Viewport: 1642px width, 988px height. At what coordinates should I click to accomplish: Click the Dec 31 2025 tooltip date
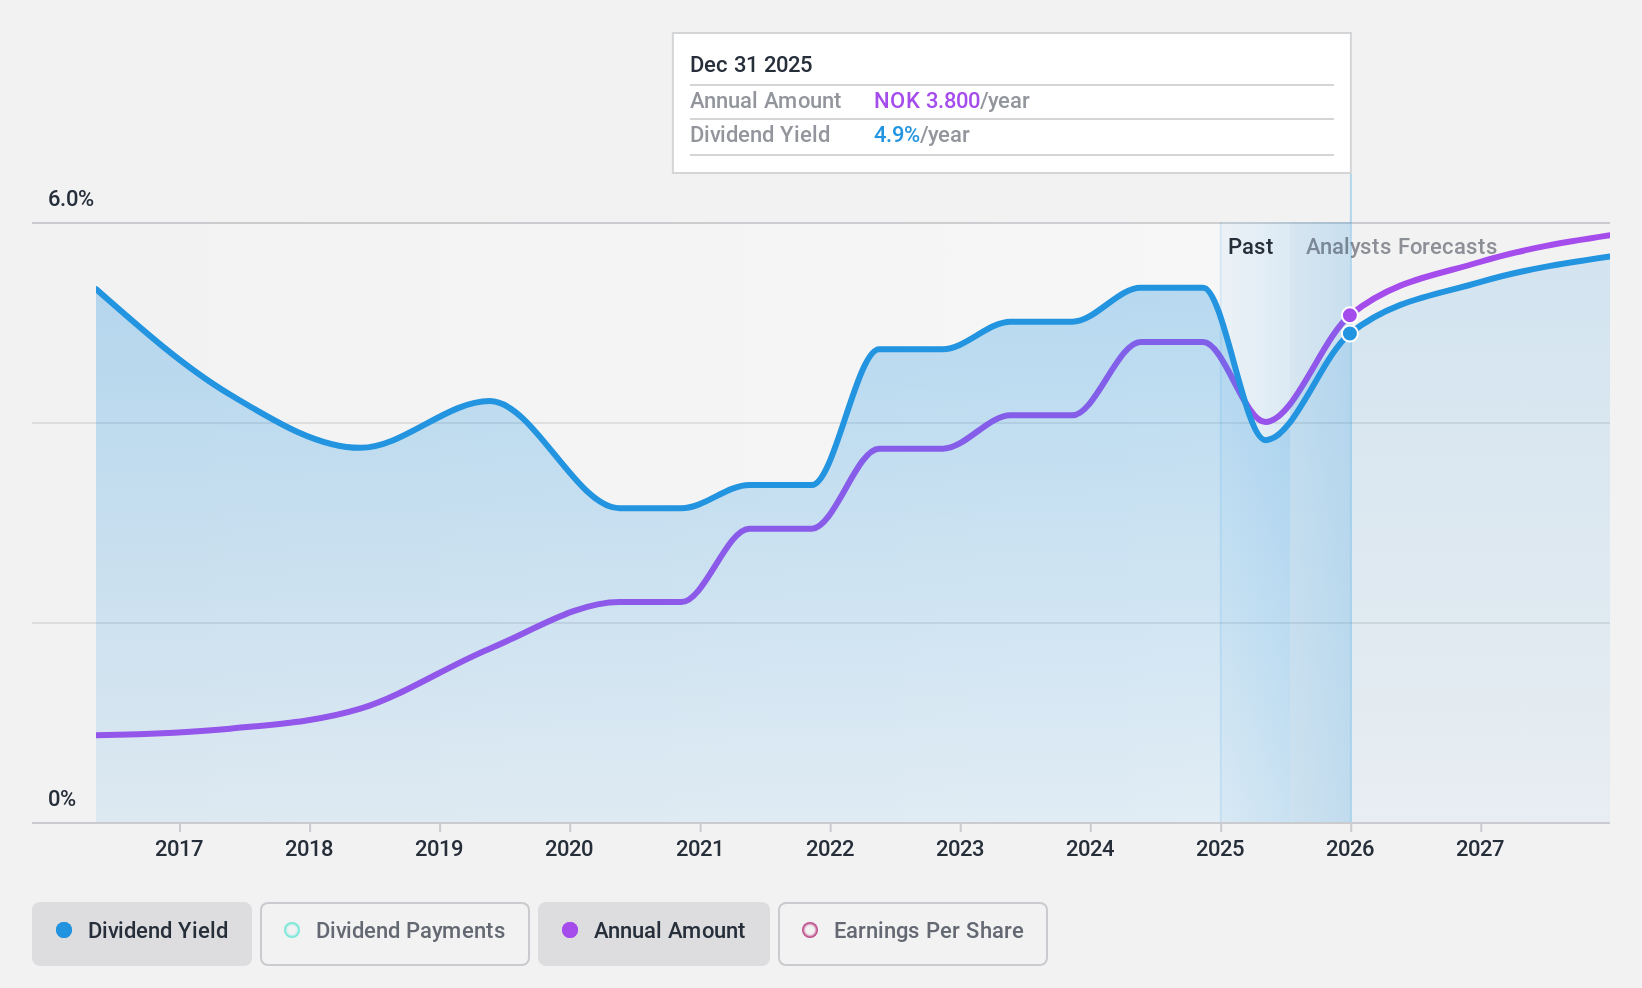tap(751, 65)
